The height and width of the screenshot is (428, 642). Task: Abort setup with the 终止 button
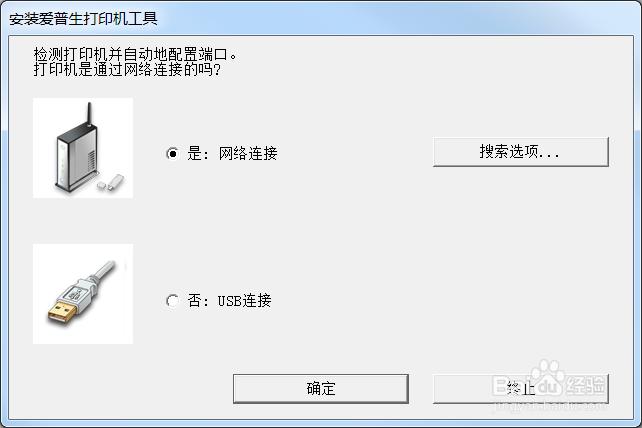521,388
